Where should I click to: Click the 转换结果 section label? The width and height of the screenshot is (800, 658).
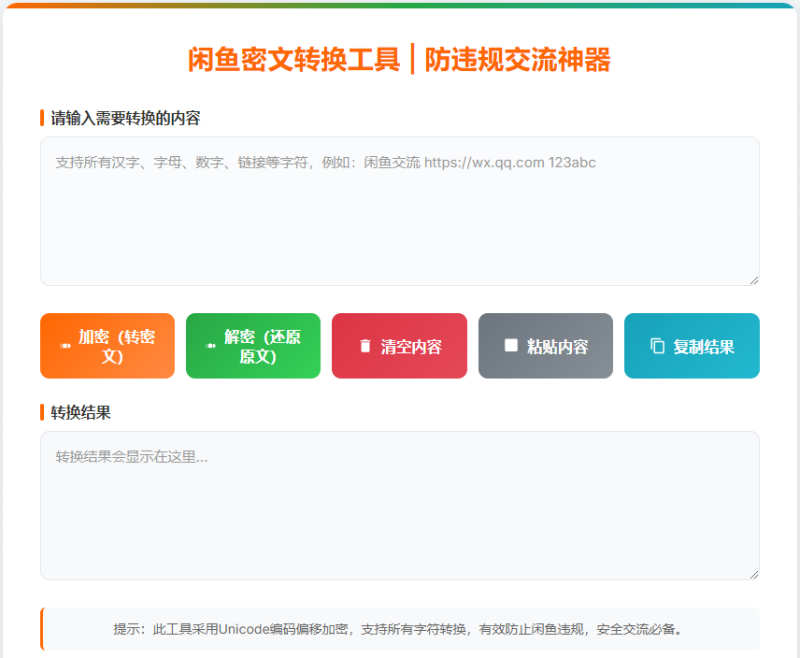tap(75, 411)
